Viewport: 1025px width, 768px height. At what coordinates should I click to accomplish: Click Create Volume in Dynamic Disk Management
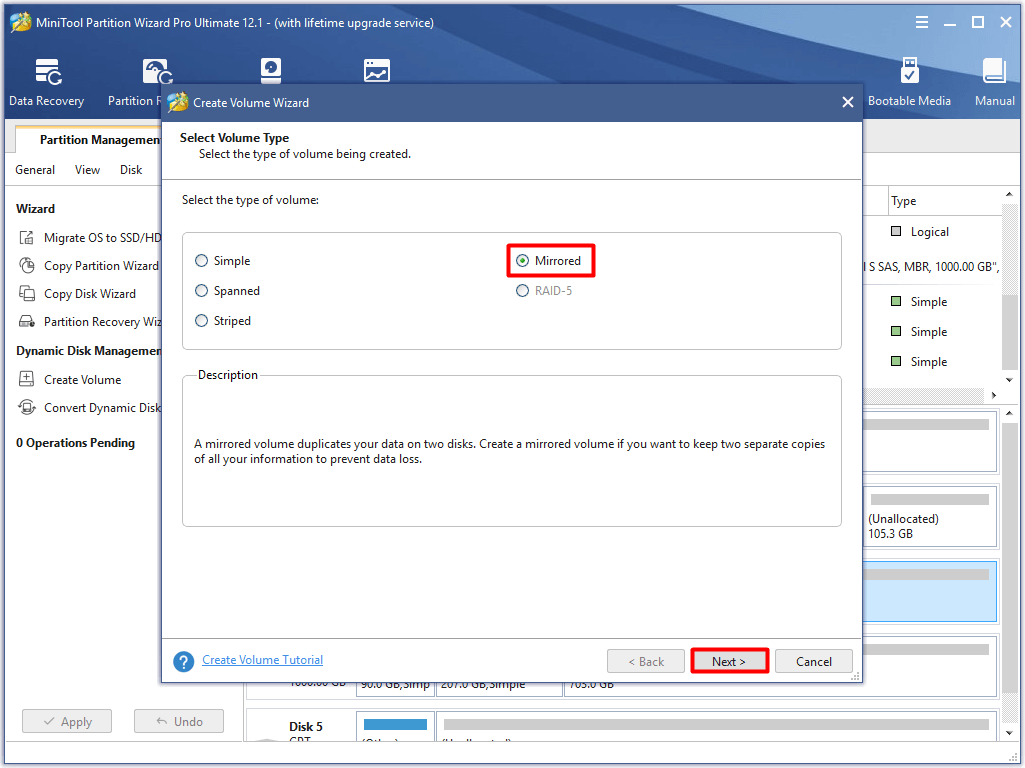click(82, 380)
